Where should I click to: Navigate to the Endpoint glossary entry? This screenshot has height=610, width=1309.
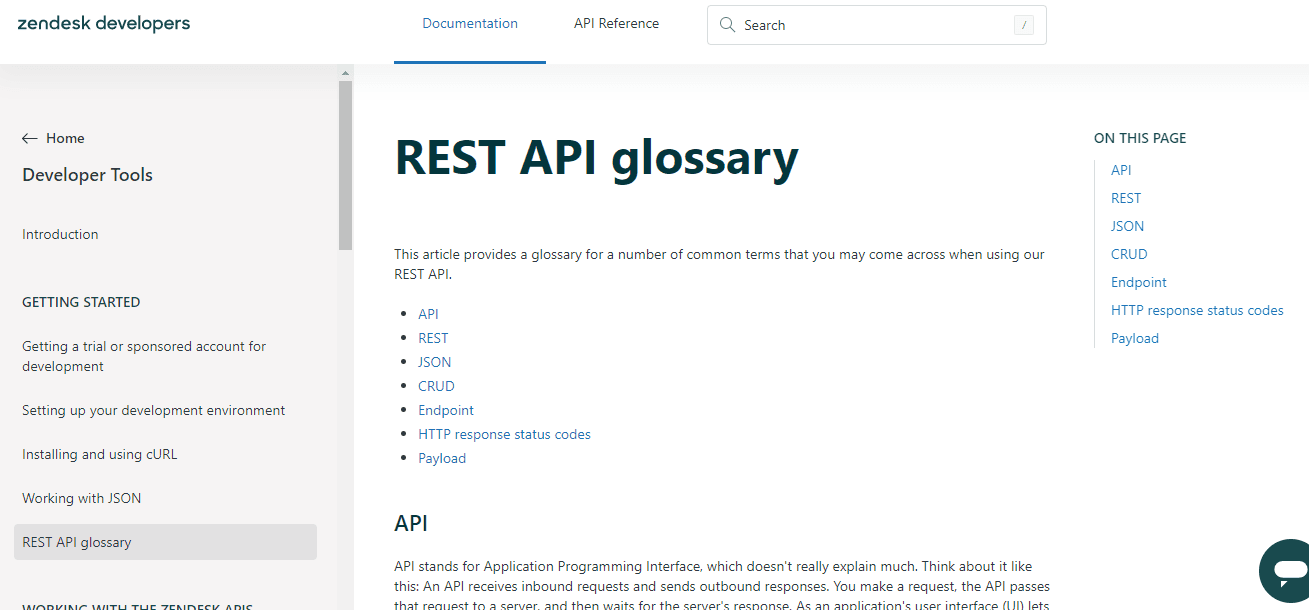(445, 409)
